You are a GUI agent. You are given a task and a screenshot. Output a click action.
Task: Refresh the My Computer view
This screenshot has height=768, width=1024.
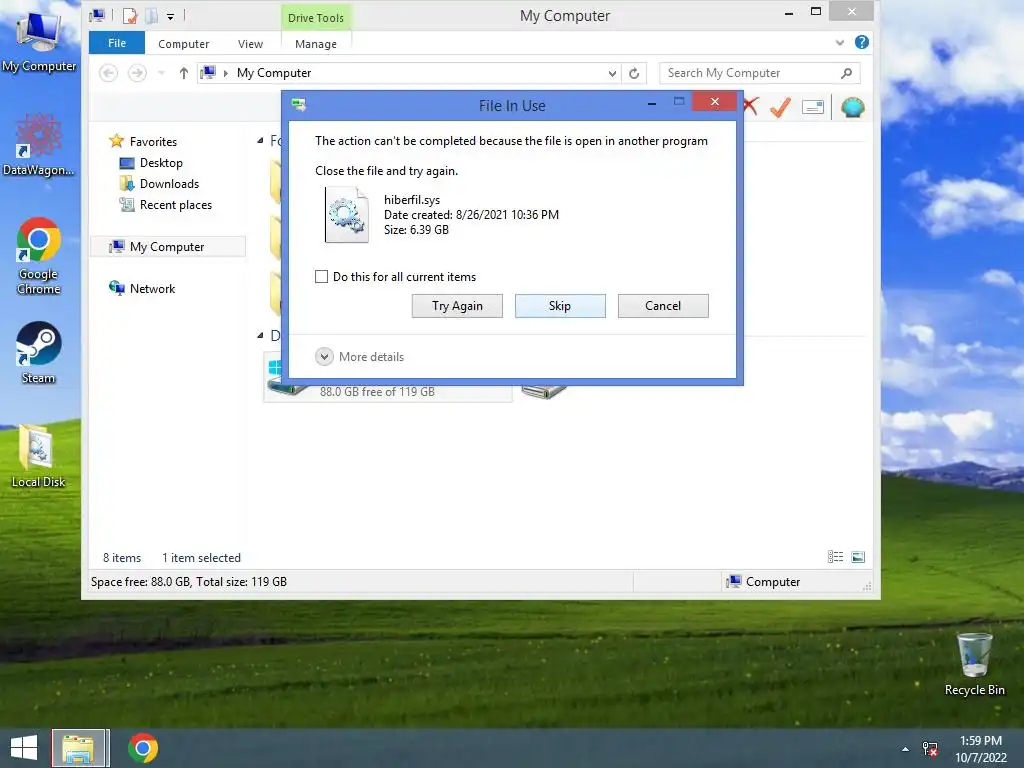click(633, 73)
